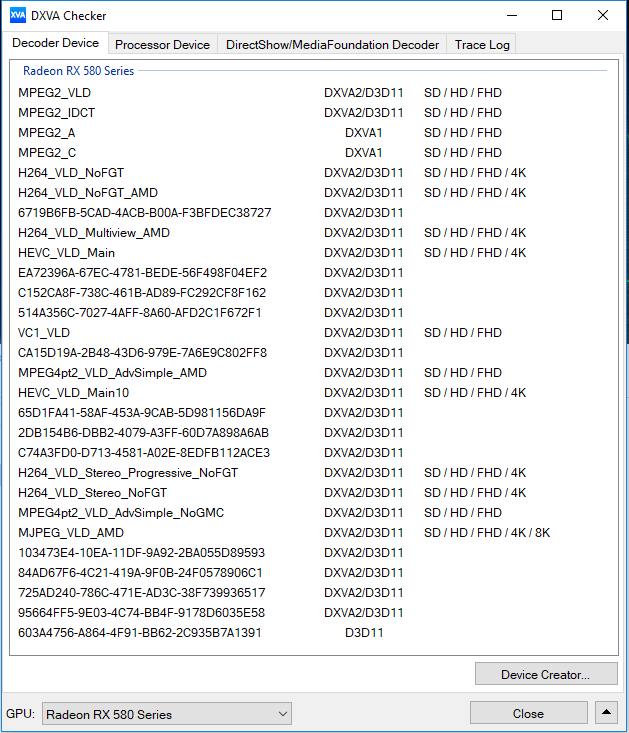This screenshot has width=629, height=733.
Task: Switch to the Trace Log tab
Action: pos(482,44)
